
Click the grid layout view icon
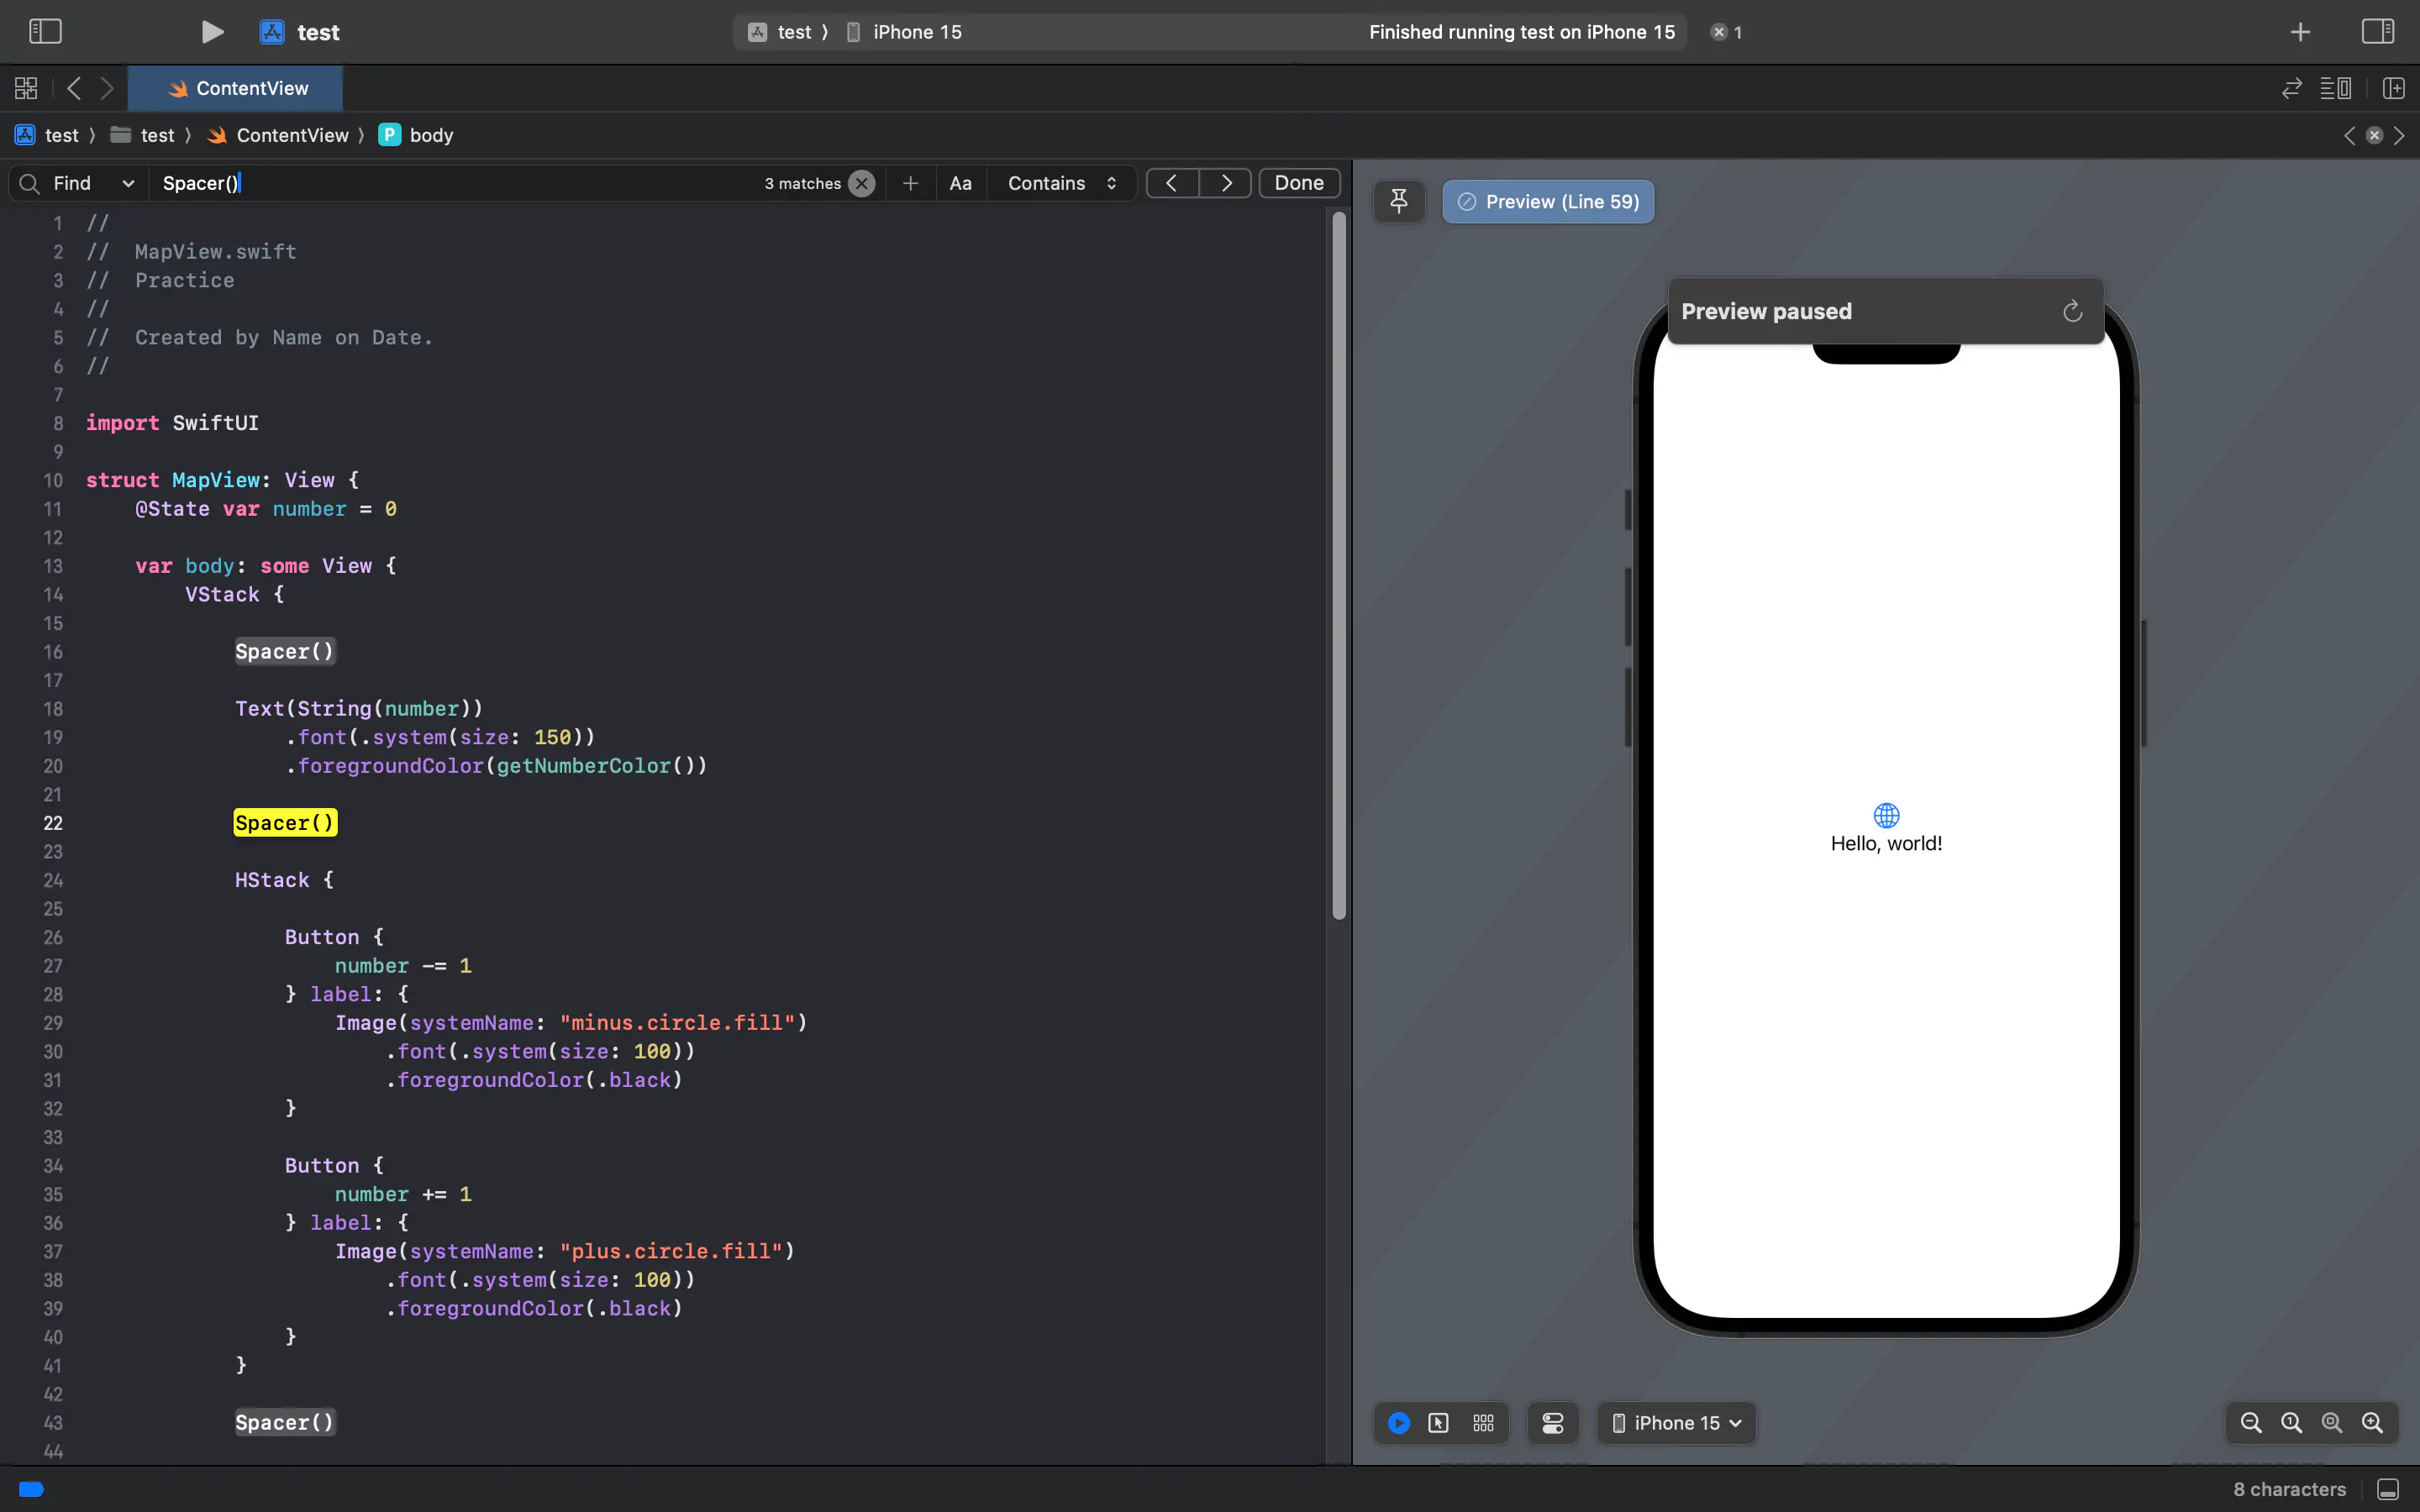pyautogui.click(x=1482, y=1423)
